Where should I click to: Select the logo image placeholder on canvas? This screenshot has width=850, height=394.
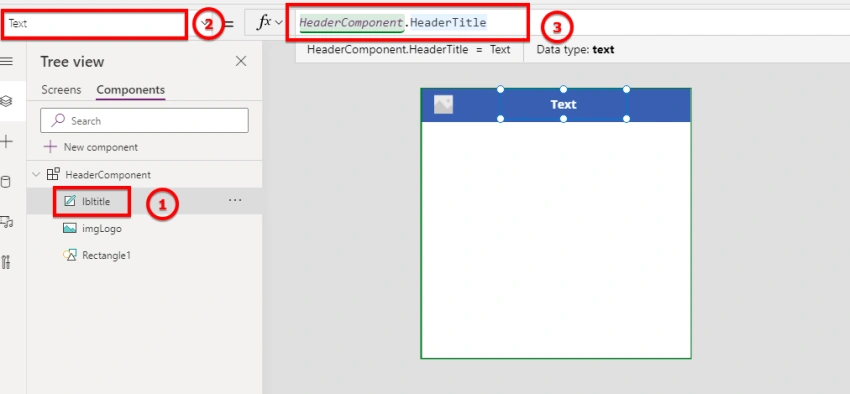[443, 105]
